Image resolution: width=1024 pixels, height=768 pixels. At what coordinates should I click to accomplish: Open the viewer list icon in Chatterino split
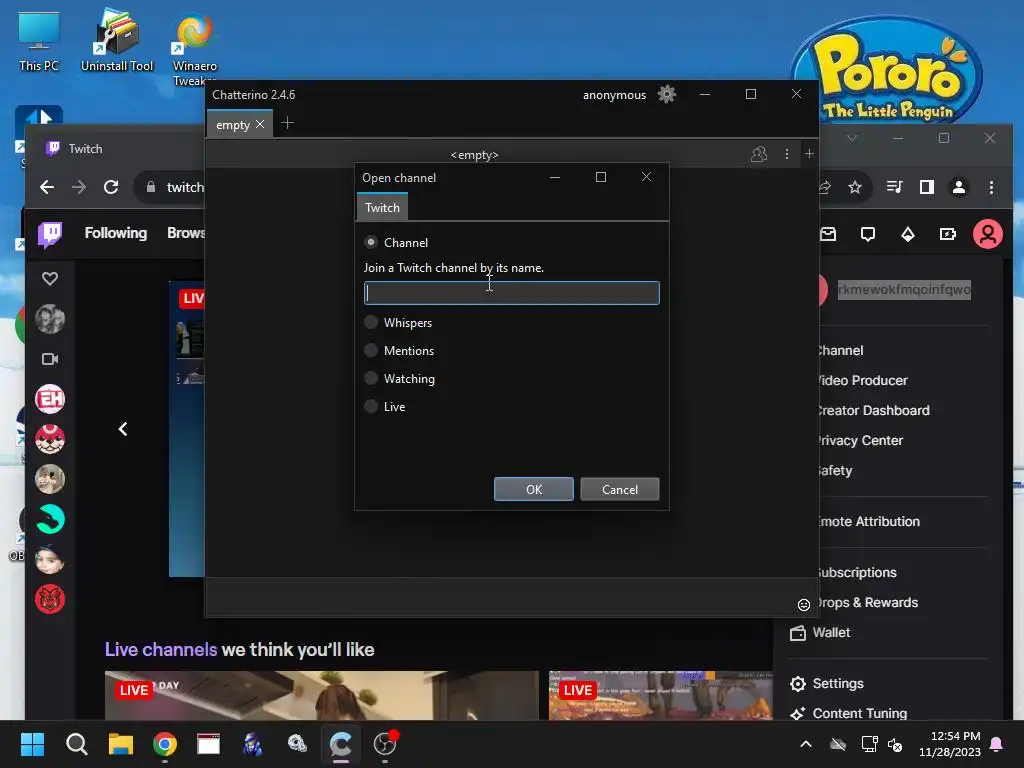[759, 154]
